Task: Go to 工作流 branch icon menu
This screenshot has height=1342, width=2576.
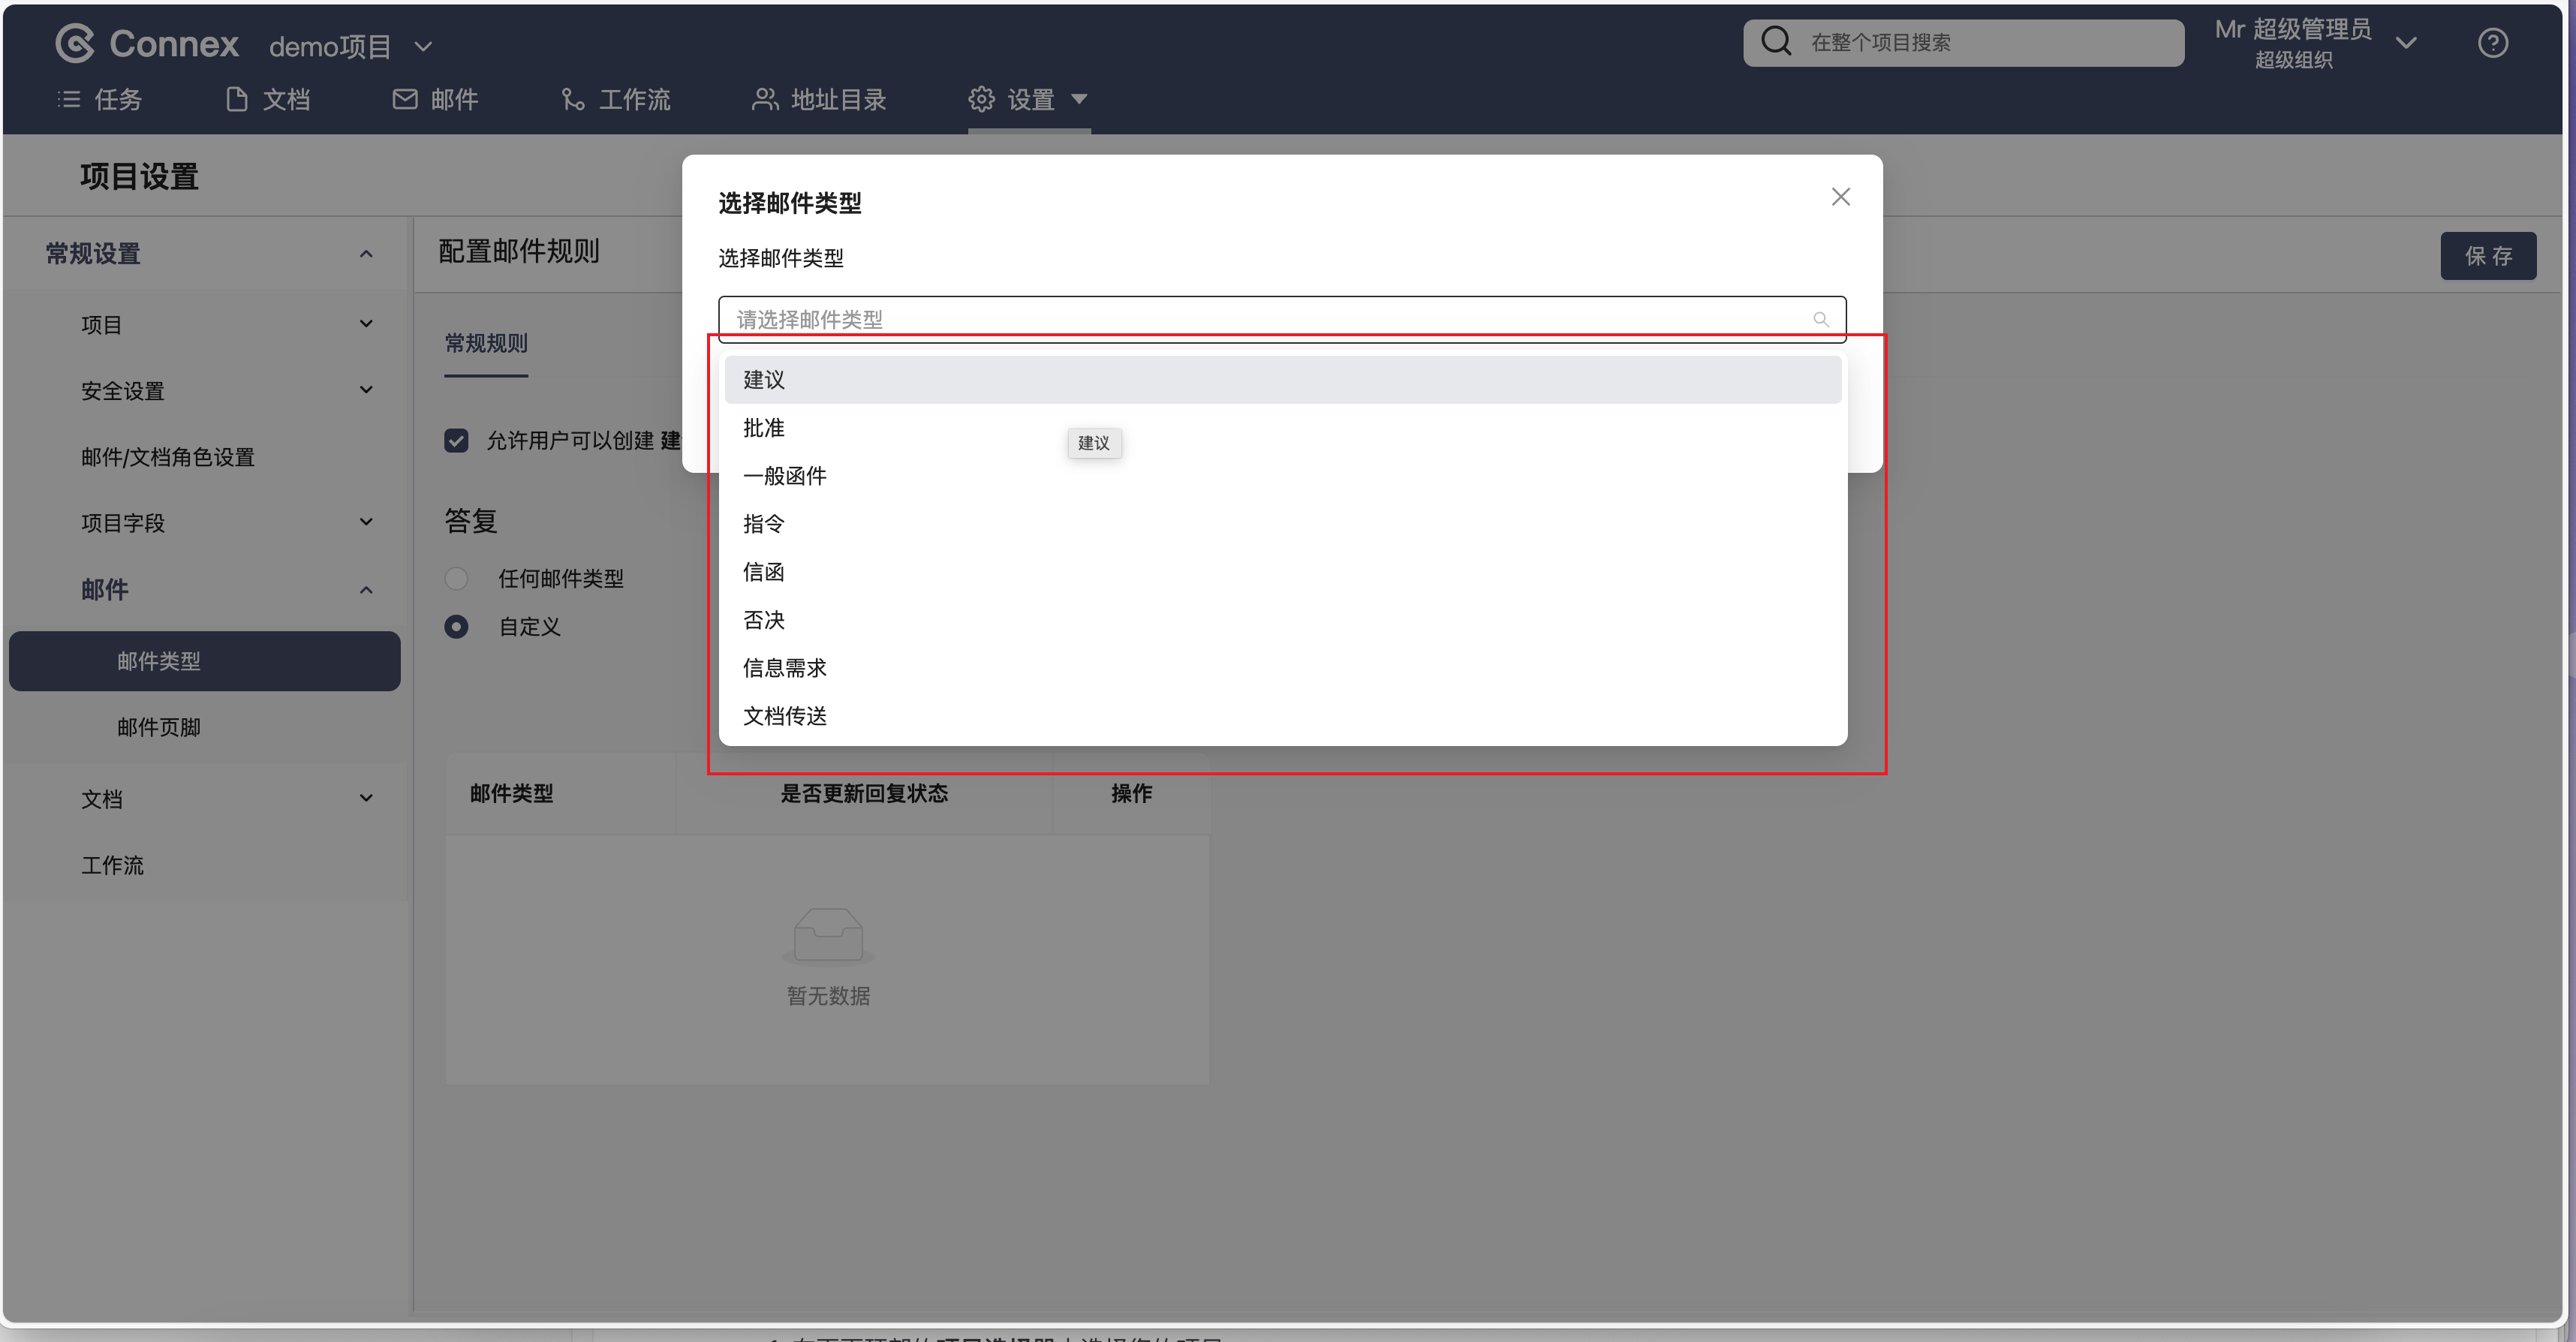Action: 616,99
